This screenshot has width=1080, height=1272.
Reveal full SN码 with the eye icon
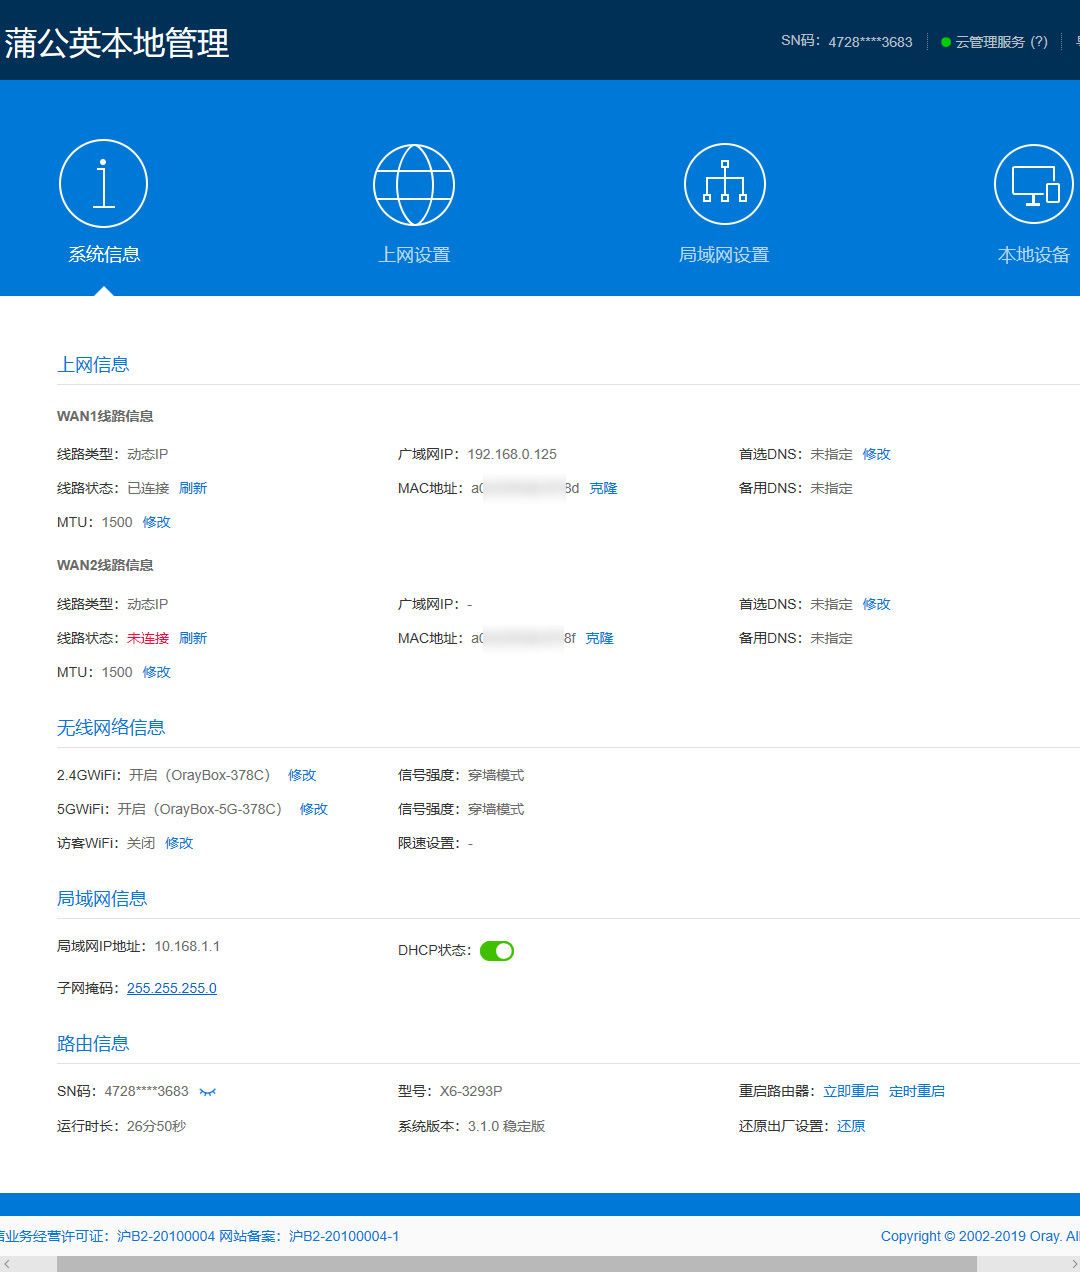pos(207,1091)
